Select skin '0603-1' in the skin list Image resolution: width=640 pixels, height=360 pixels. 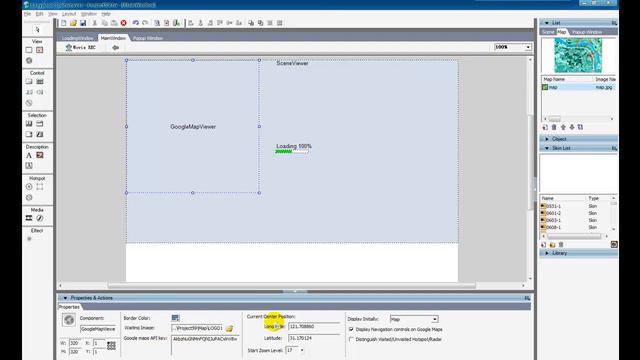[576, 220]
